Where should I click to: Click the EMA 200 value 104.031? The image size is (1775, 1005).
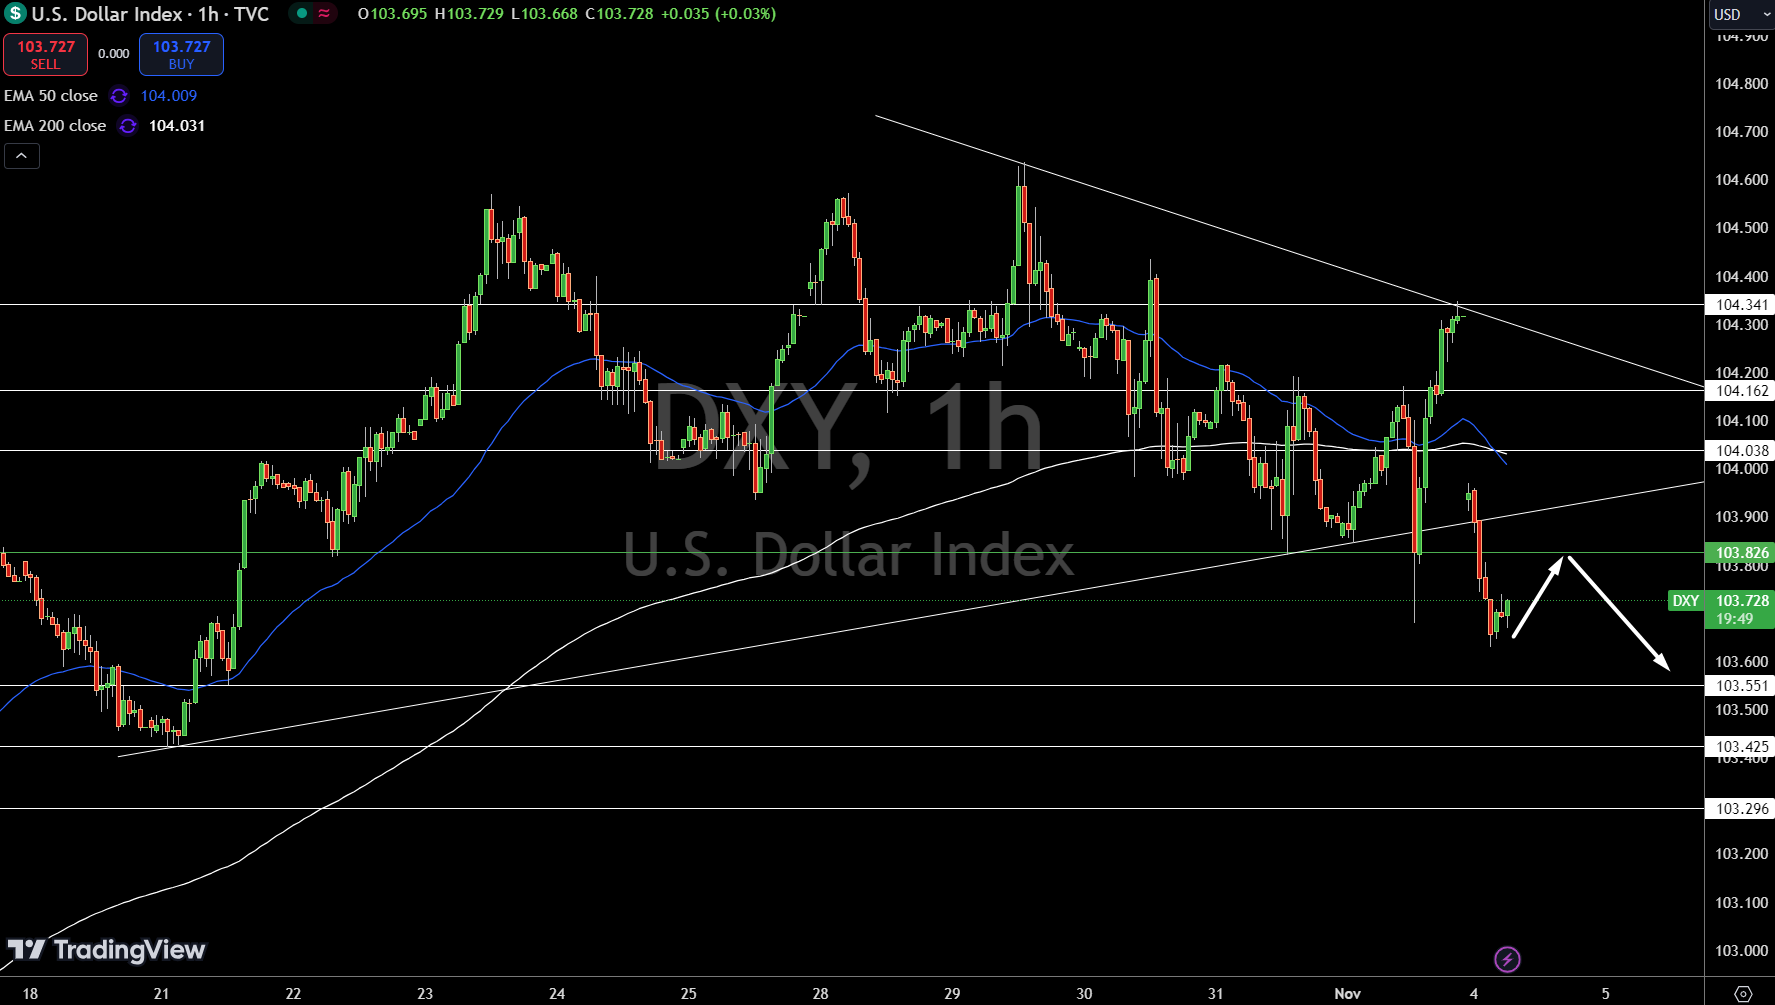click(177, 126)
